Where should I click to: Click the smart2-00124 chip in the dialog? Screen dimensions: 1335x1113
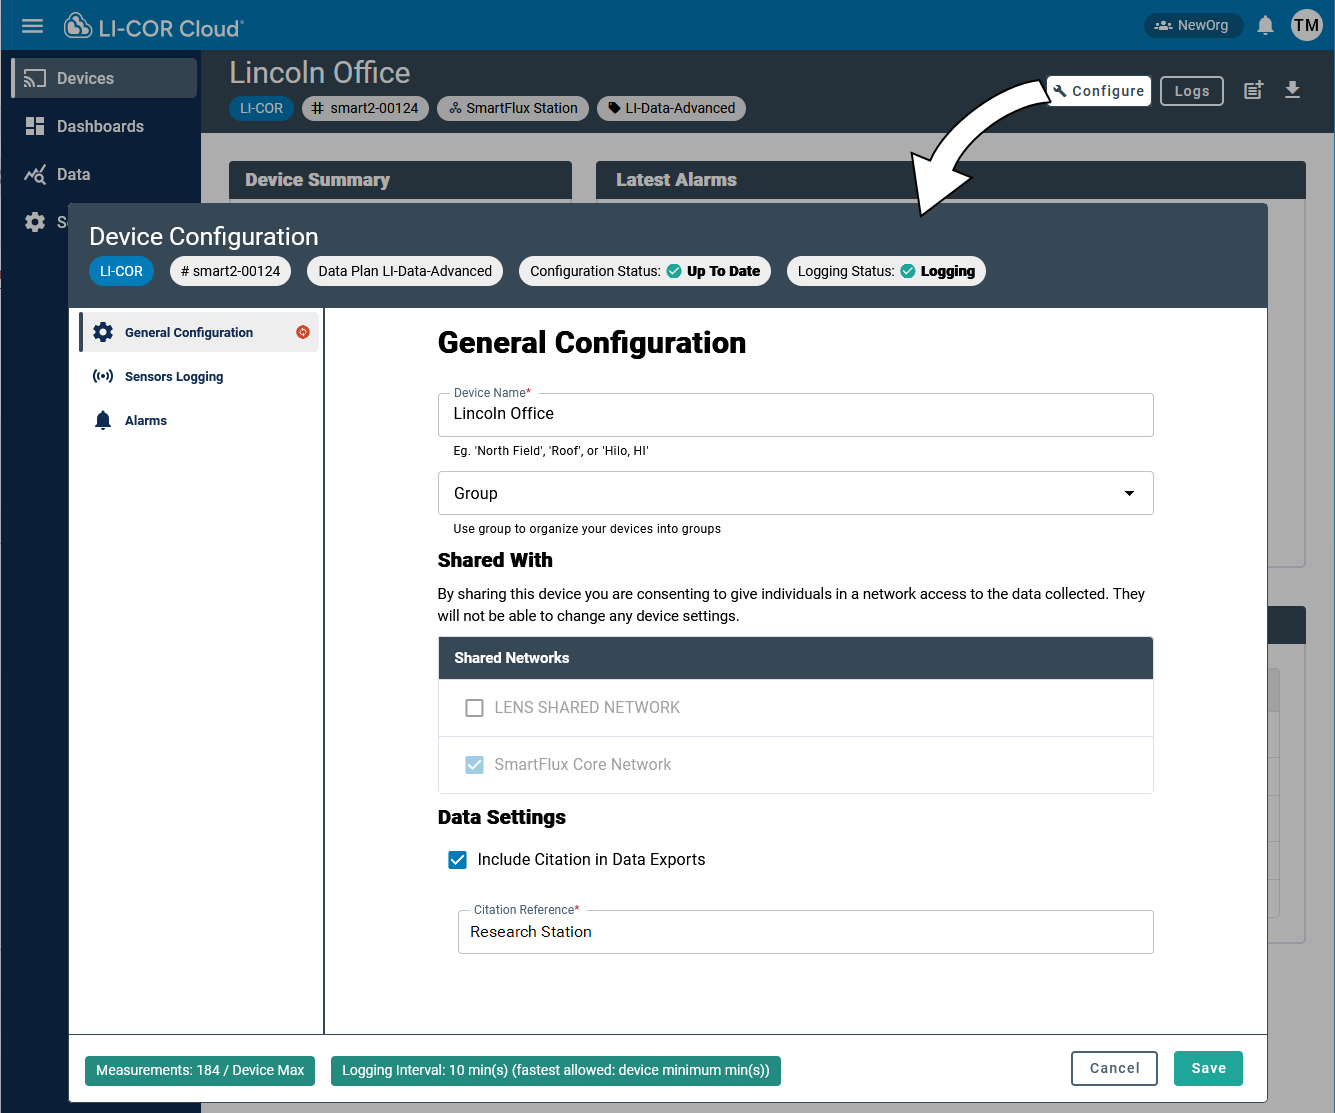click(x=230, y=271)
